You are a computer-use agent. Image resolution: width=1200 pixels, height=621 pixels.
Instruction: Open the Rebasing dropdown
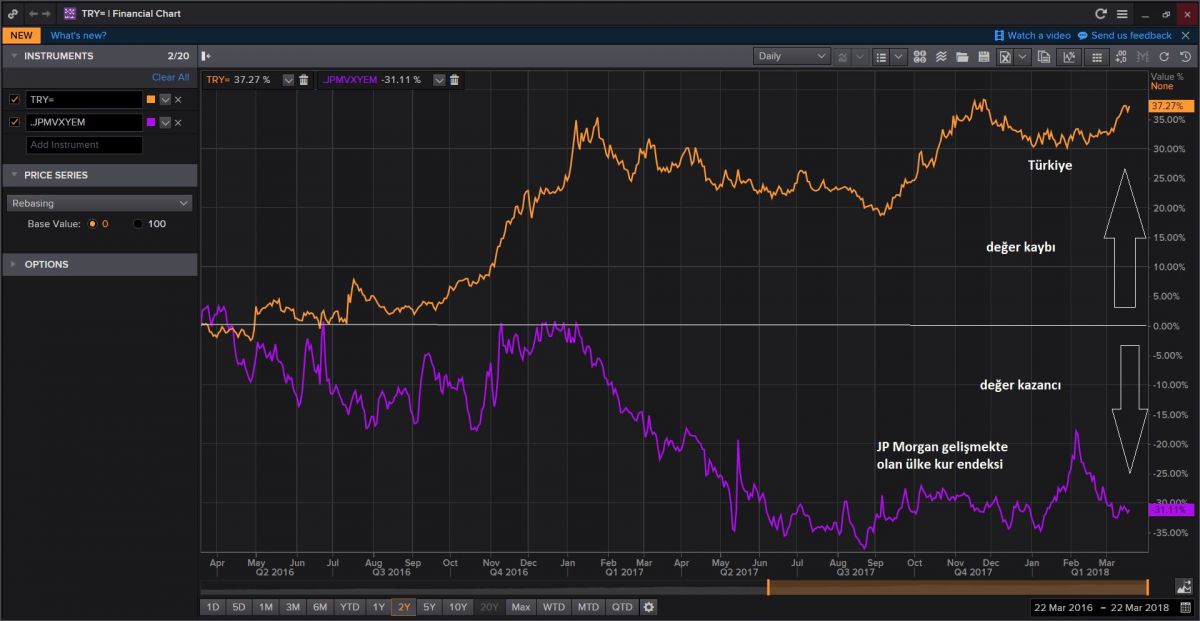pos(99,202)
